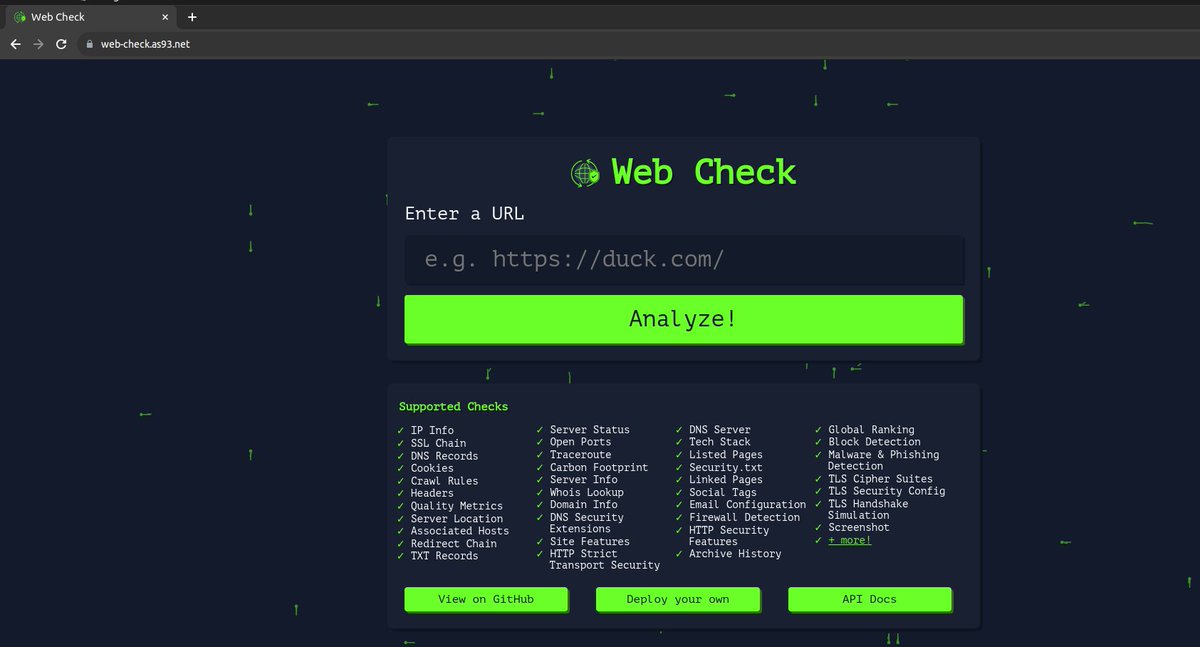Click the Whois Lookup list item
Viewport: 1200px width, 647px height.
(x=587, y=492)
